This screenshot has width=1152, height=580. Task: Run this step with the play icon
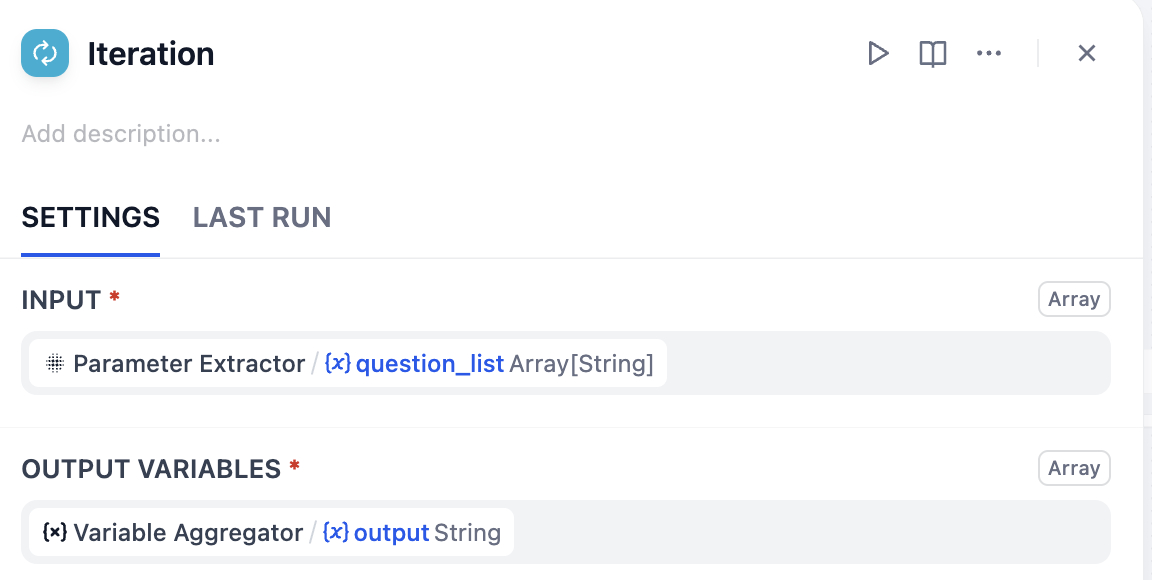[878, 53]
